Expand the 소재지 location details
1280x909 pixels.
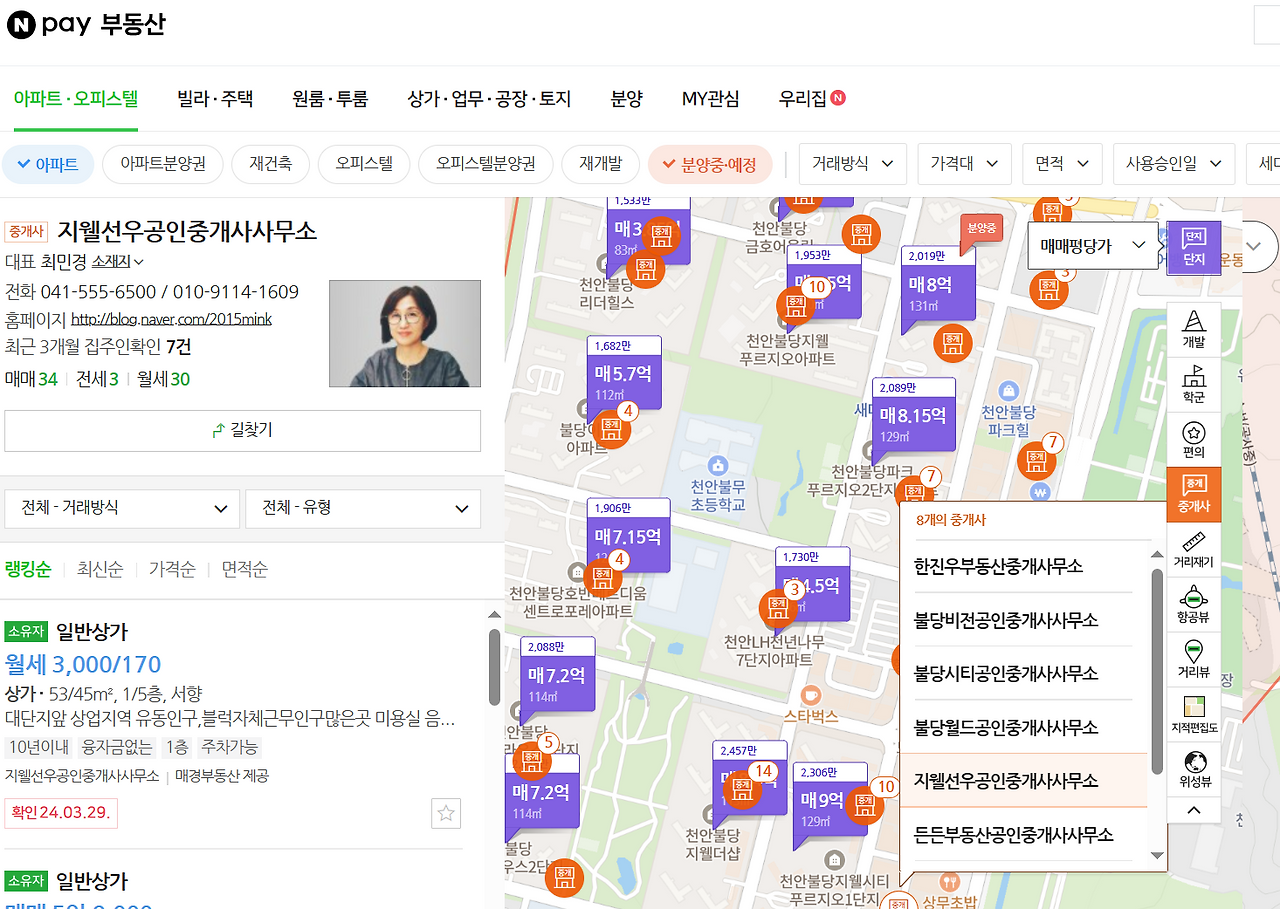[118, 262]
